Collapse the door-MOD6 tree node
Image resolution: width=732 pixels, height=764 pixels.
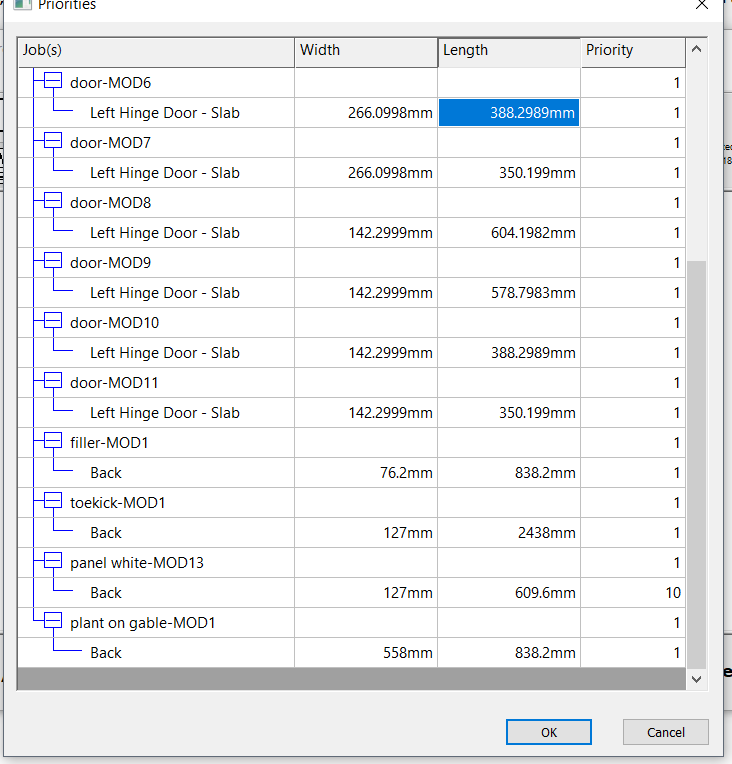52,82
